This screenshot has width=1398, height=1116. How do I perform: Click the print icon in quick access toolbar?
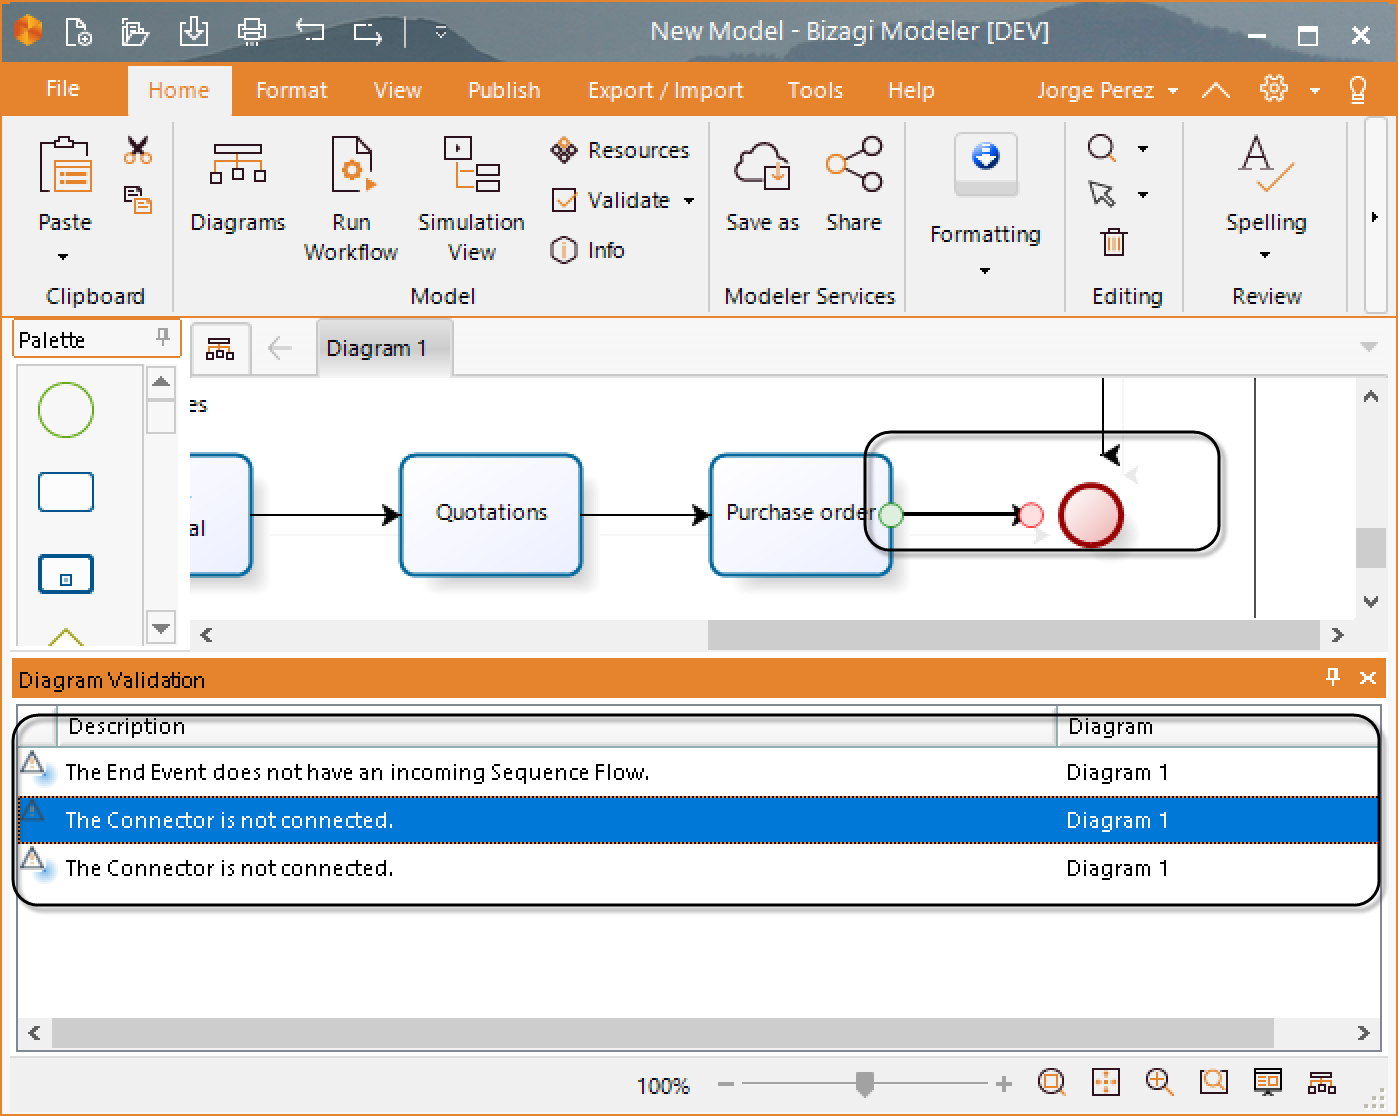252,33
